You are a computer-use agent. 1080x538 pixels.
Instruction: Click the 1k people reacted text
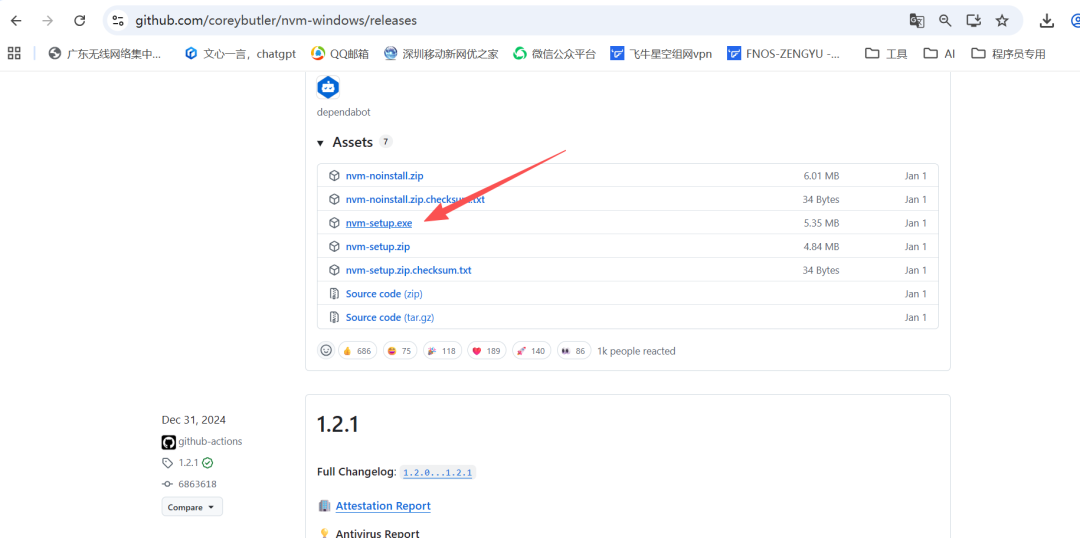[636, 351]
